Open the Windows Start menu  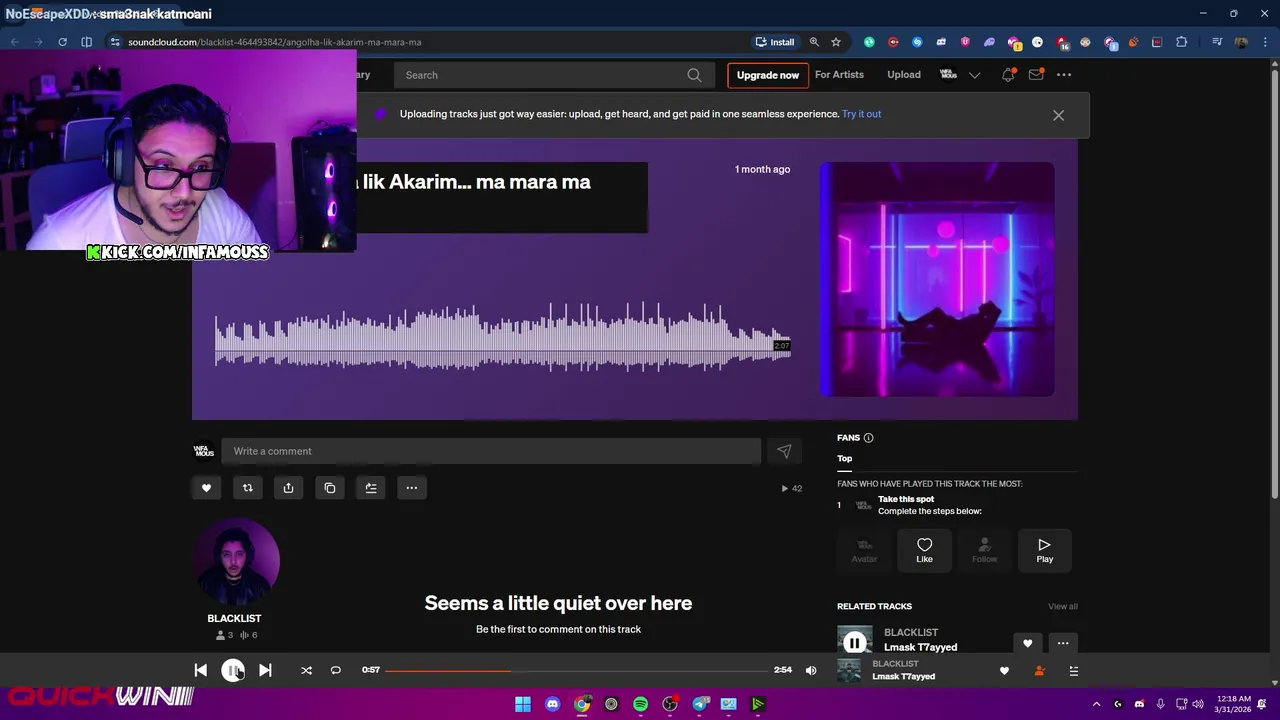pyautogui.click(x=523, y=704)
